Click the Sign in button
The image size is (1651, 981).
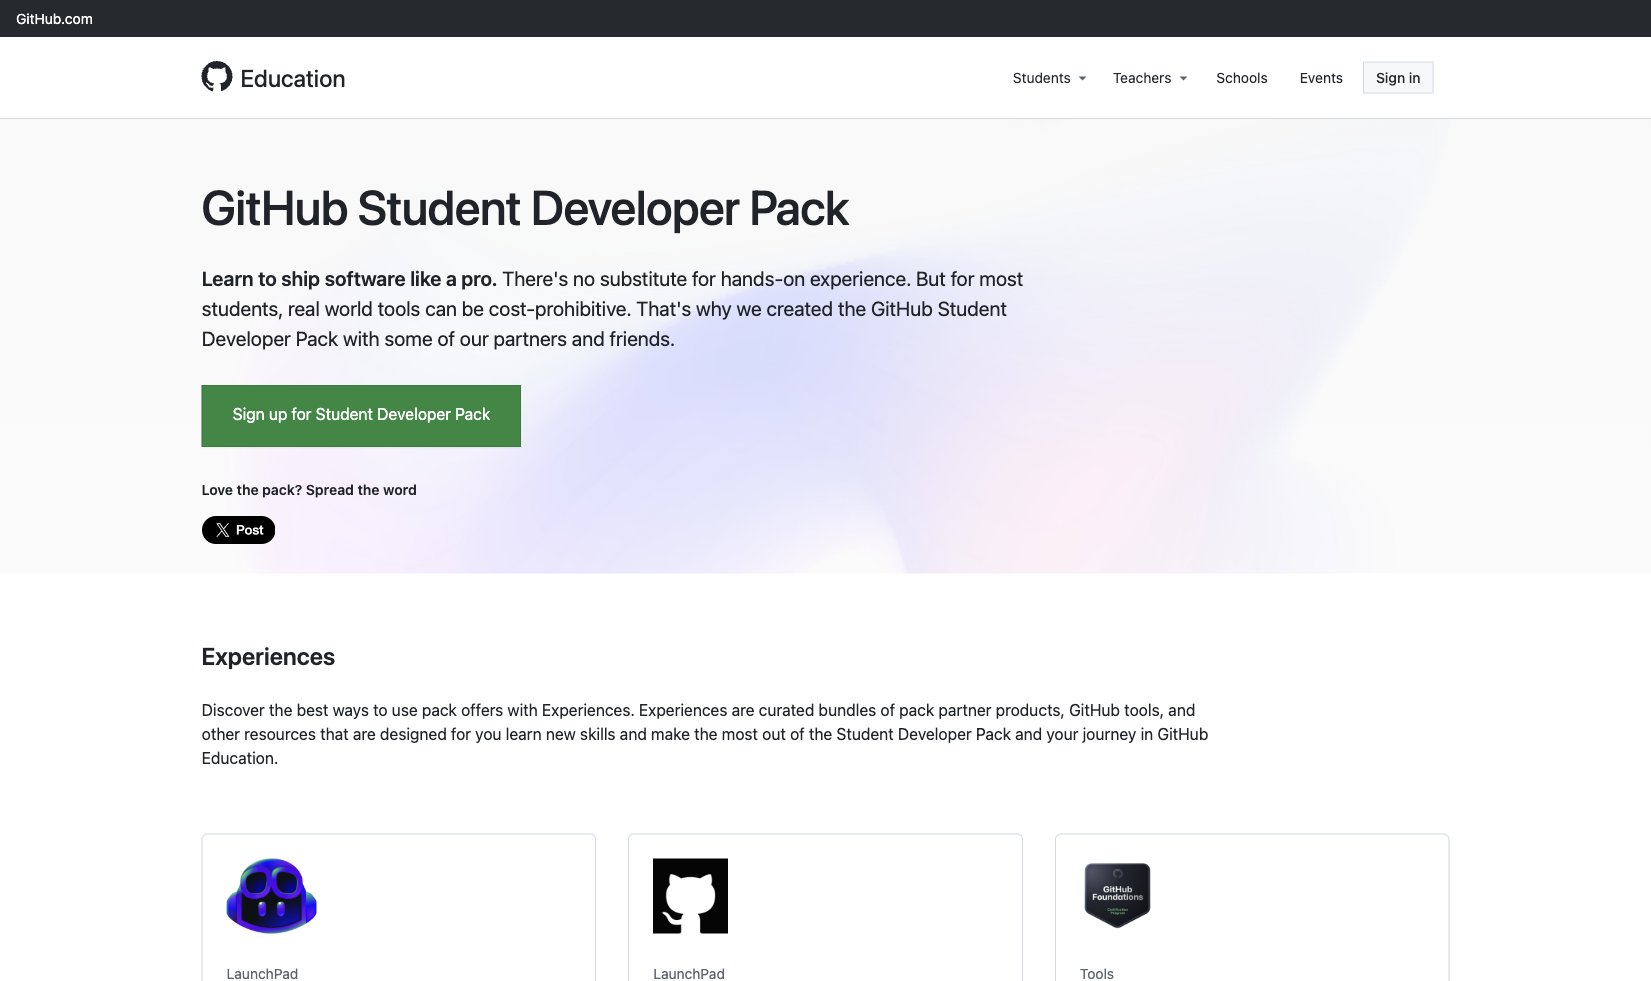pos(1398,78)
